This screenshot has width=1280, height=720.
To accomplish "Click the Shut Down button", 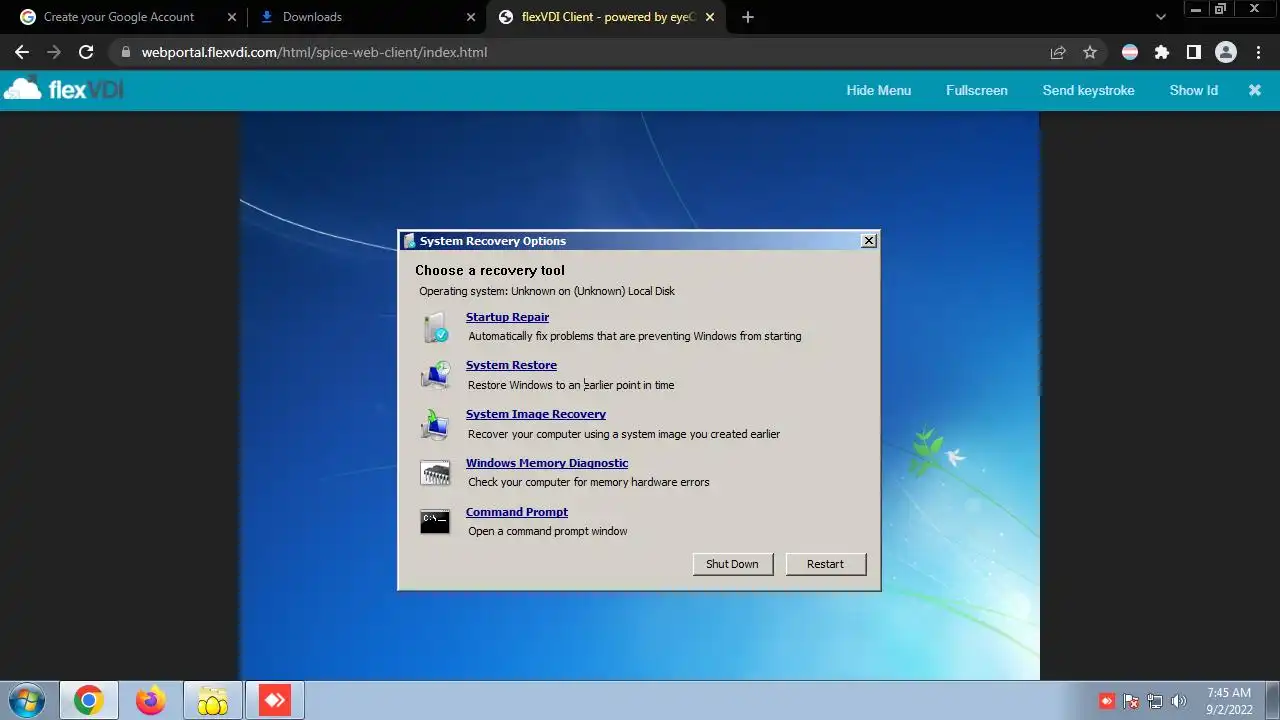I will [732, 564].
